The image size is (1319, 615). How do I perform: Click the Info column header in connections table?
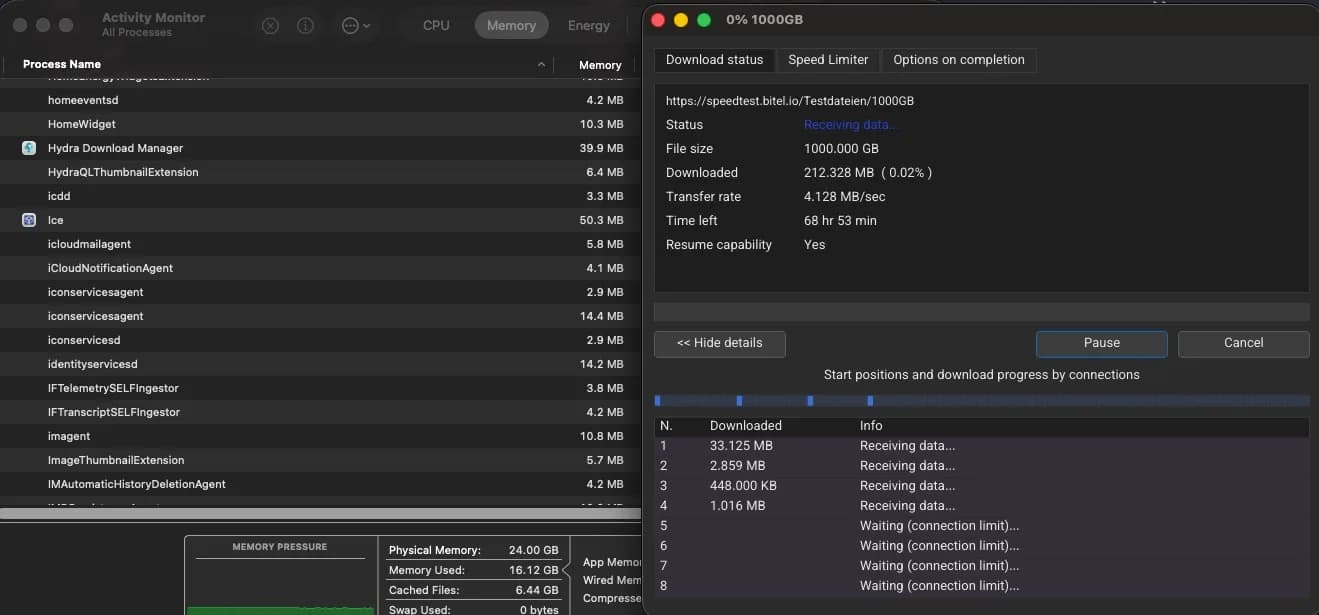(x=871, y=426)
